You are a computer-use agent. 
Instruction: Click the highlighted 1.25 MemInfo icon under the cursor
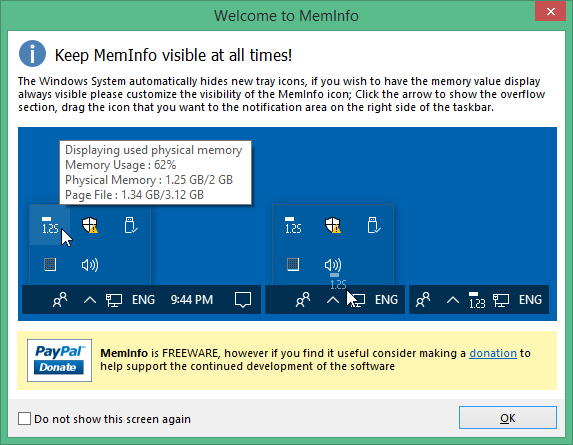tap(50, 225)
